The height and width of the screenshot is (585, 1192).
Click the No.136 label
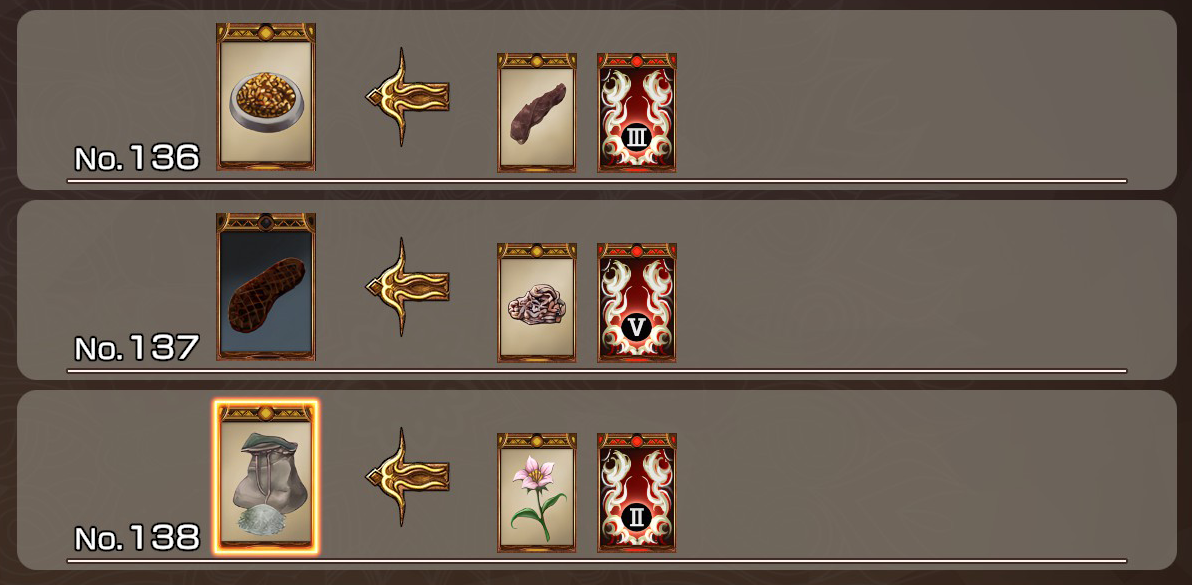(x=137, y=158)
